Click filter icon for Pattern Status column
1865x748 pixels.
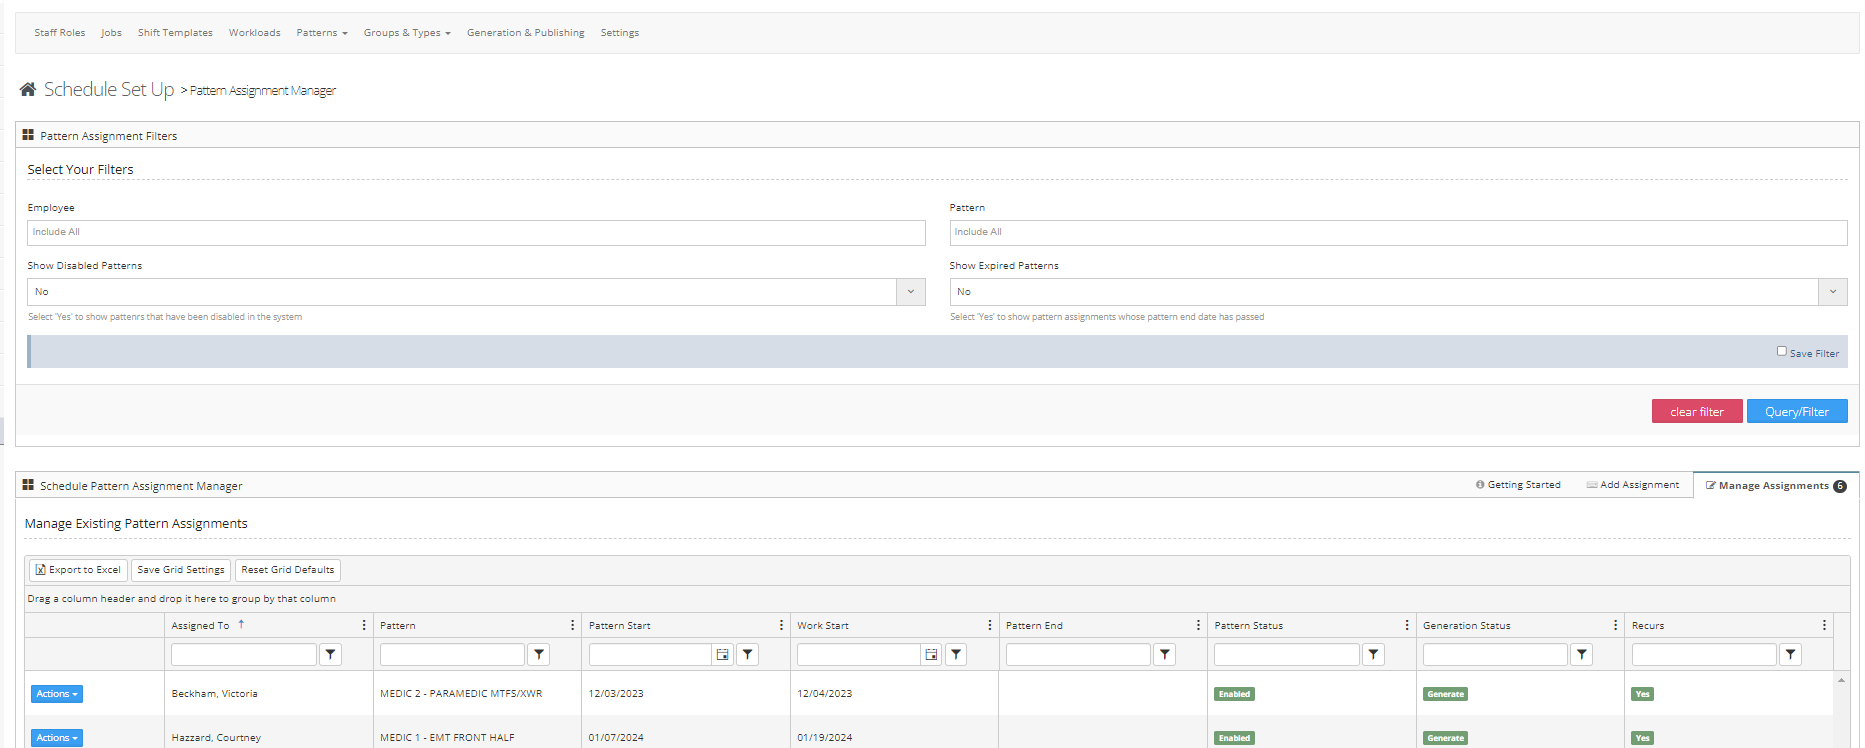tap(1373, 654)
